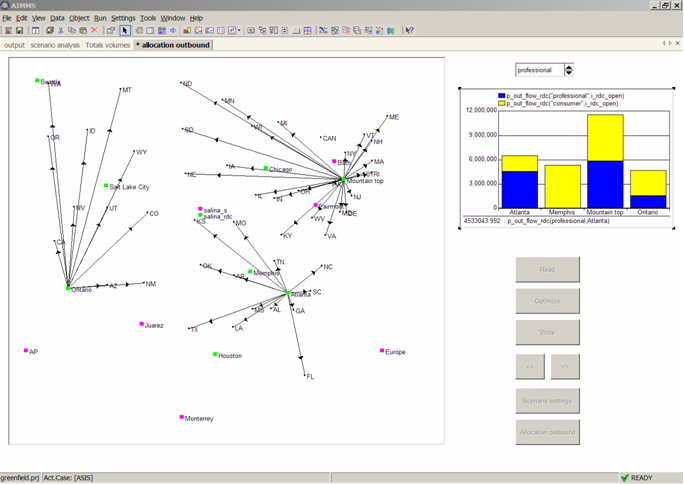Open the Run menu
The width and height of the screenshot is (684, 484).
point(100,18)
